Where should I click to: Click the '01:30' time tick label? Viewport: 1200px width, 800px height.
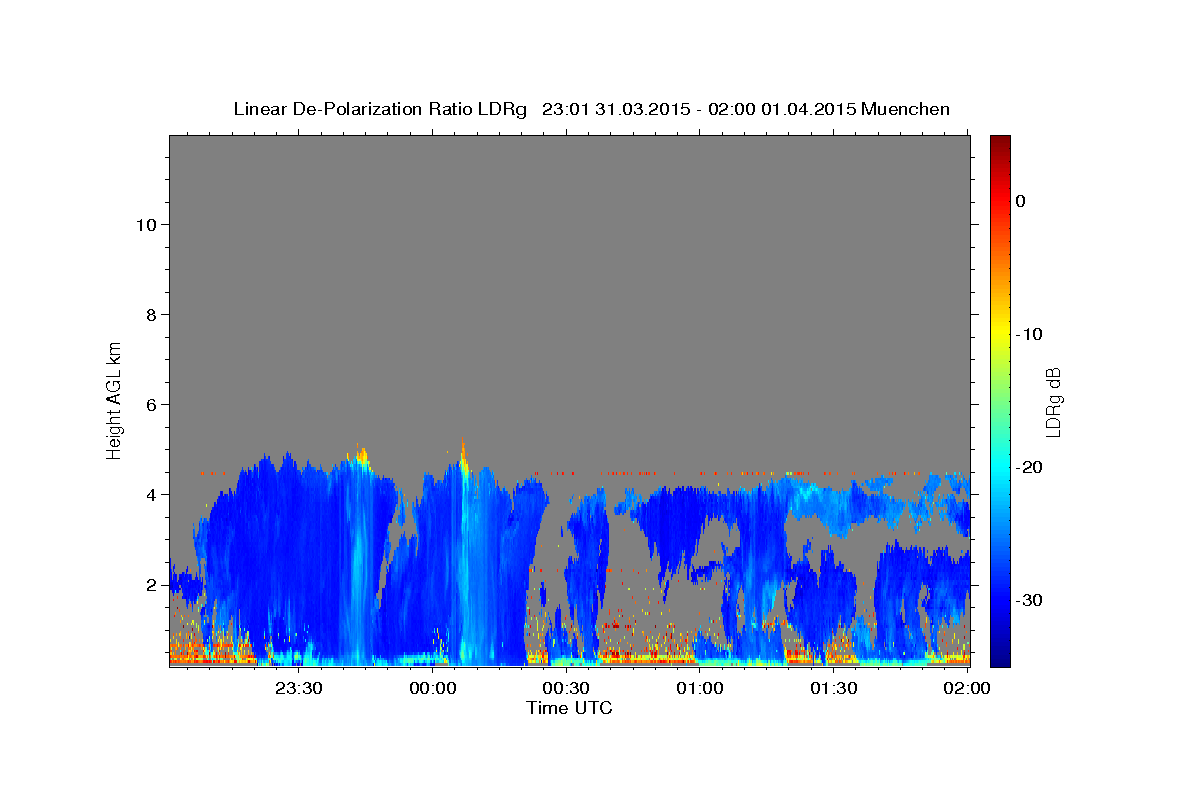[x=834, y=688]
